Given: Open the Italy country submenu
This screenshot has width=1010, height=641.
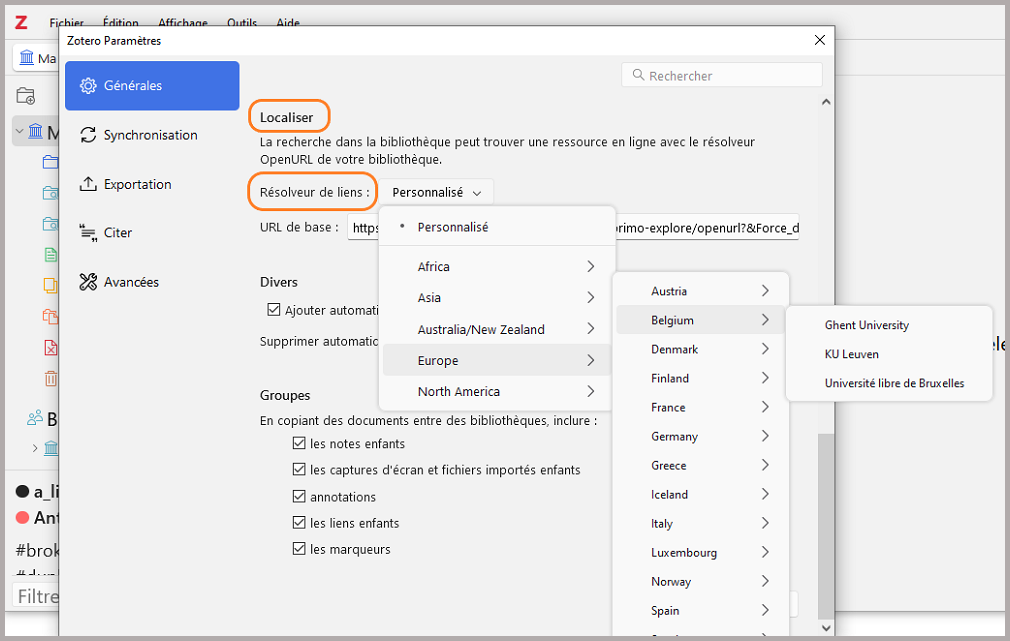Looking at the screenshot, I should point(701,523).
